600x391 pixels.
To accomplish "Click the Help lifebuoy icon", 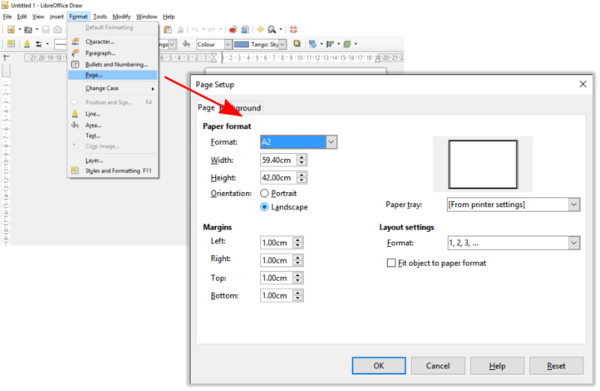I will pyautogui.click(x=293, y=29).
